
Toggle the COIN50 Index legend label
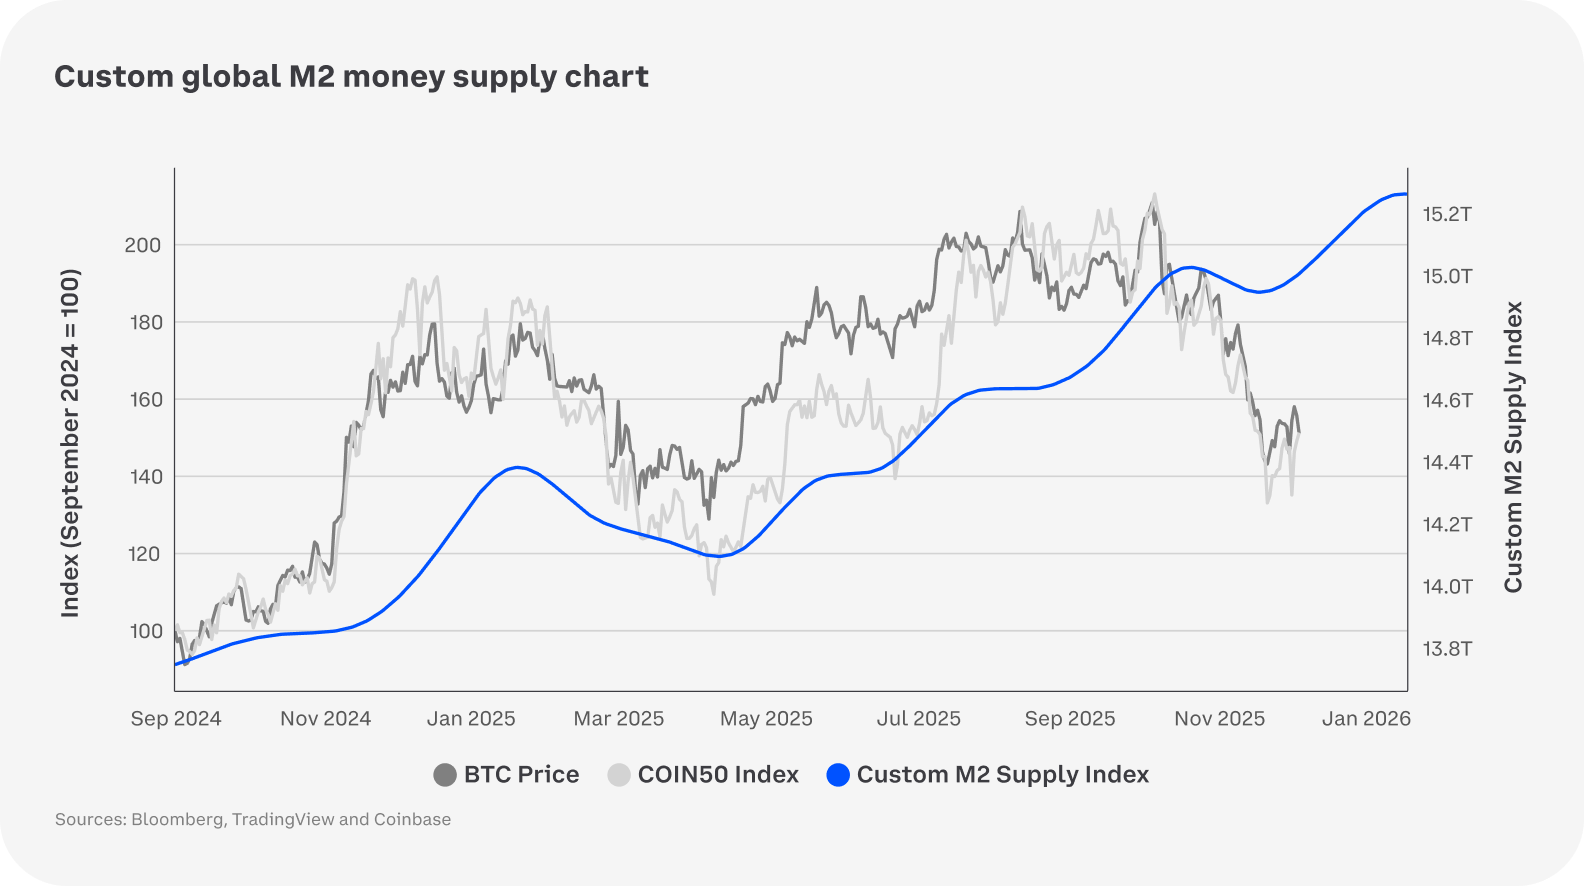tap(718, 775)
